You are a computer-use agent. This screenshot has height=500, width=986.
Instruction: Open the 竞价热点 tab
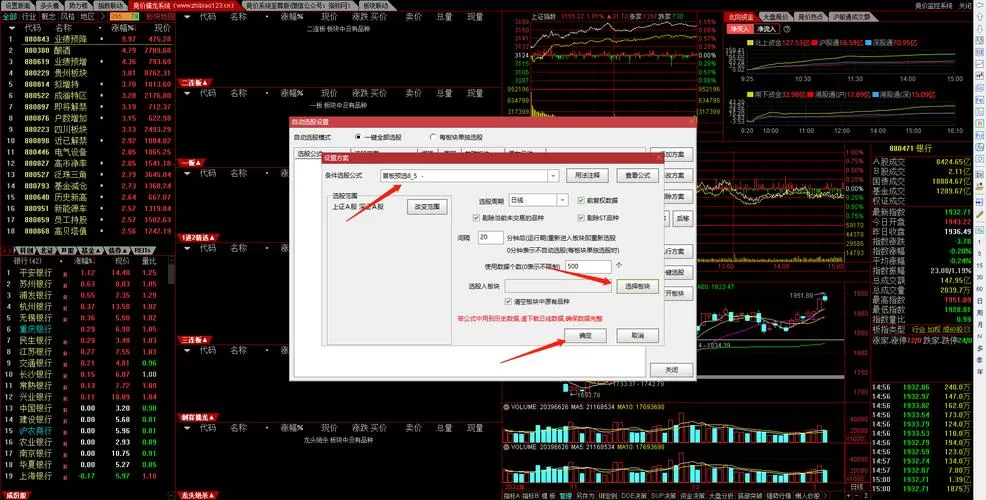pyautogui.click(x=809, y=17)
